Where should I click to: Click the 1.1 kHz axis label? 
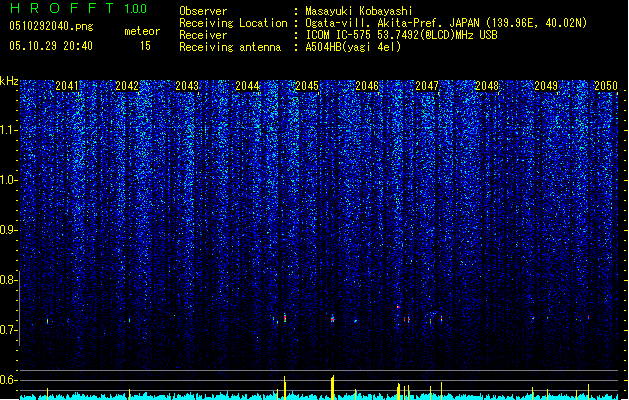coord(8,130)
